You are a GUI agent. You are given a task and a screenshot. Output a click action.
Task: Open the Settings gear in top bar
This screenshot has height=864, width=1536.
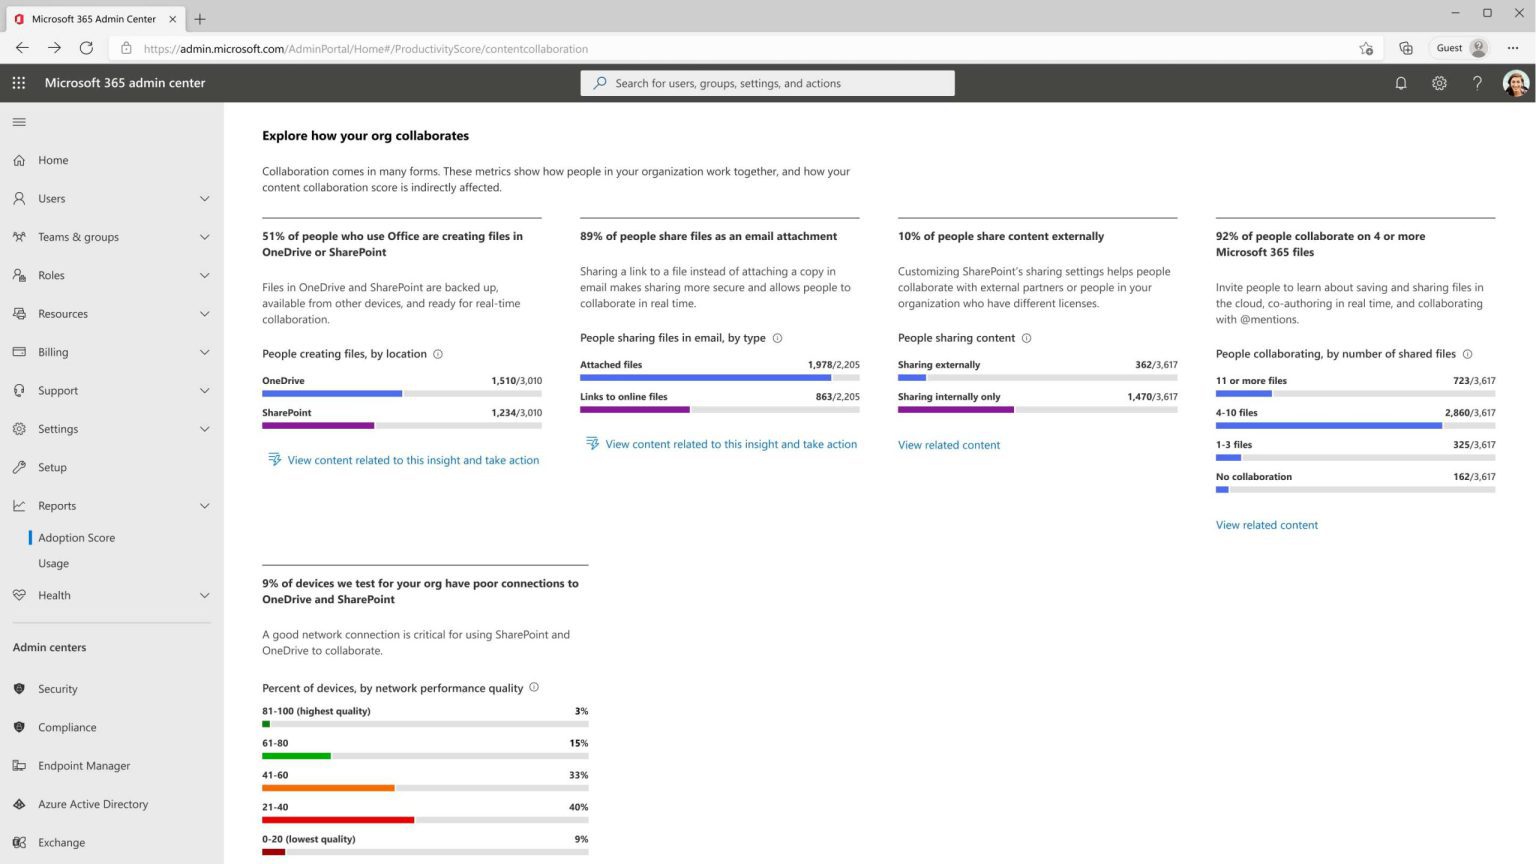1439,83
